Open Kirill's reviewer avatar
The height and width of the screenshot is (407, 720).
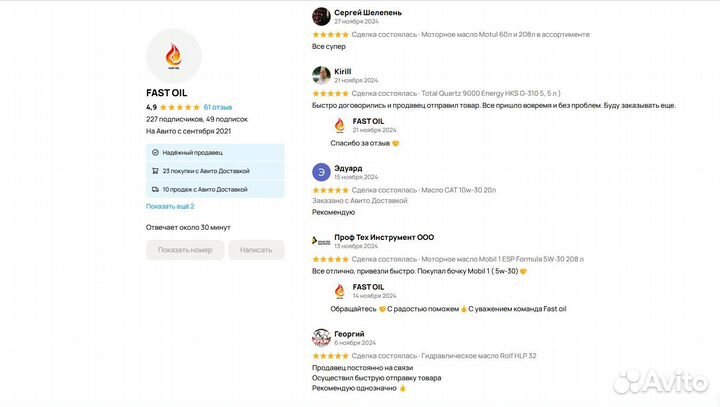tap(321, 75)
